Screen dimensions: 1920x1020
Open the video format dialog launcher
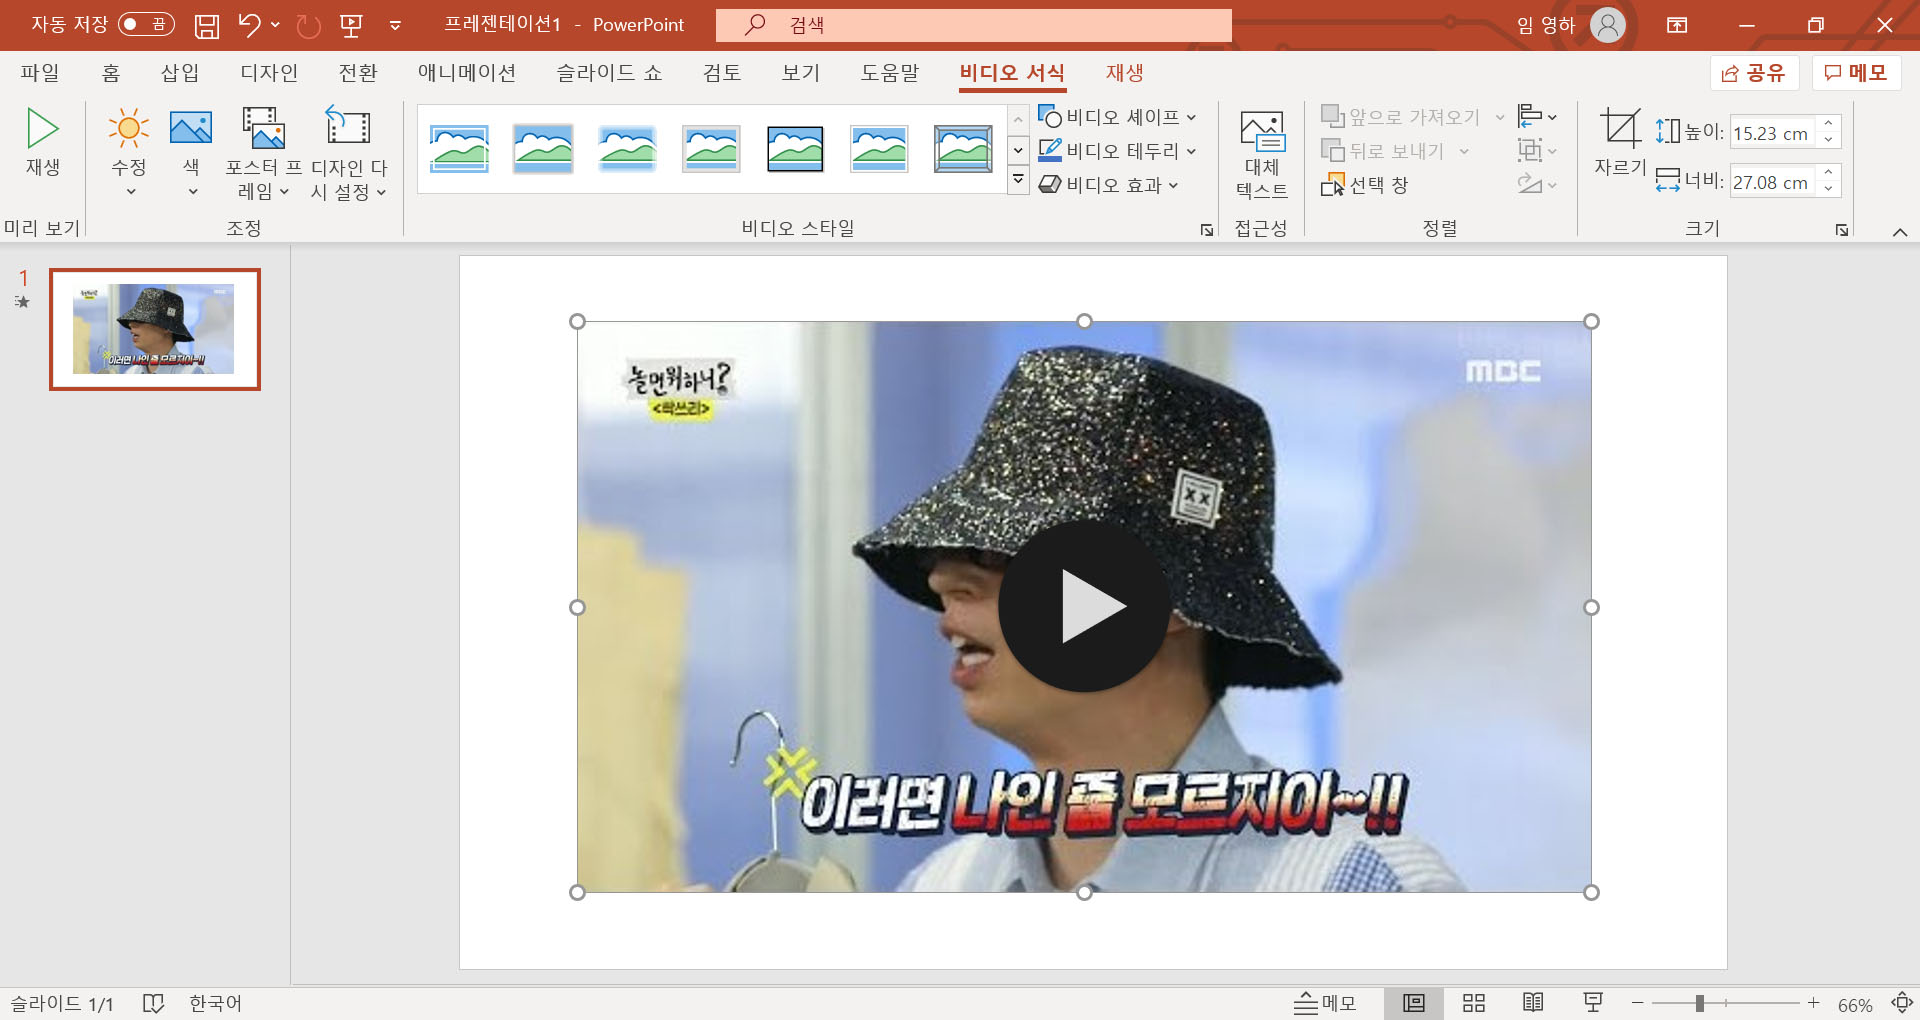tap(1207, 230)
